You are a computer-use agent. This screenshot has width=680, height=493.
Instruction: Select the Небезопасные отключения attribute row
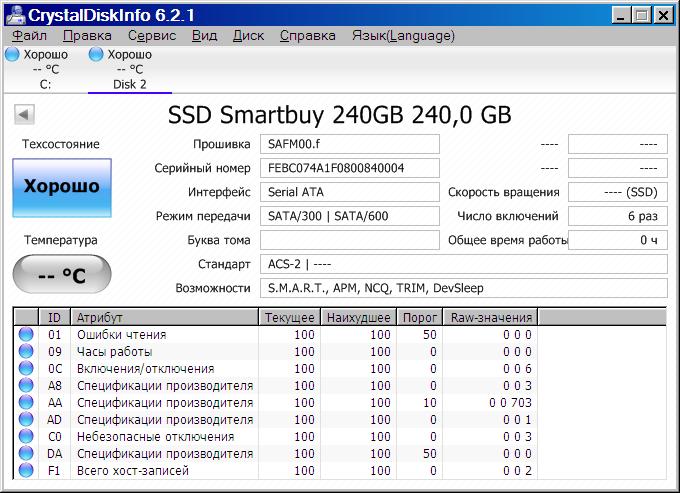(276, 436)
